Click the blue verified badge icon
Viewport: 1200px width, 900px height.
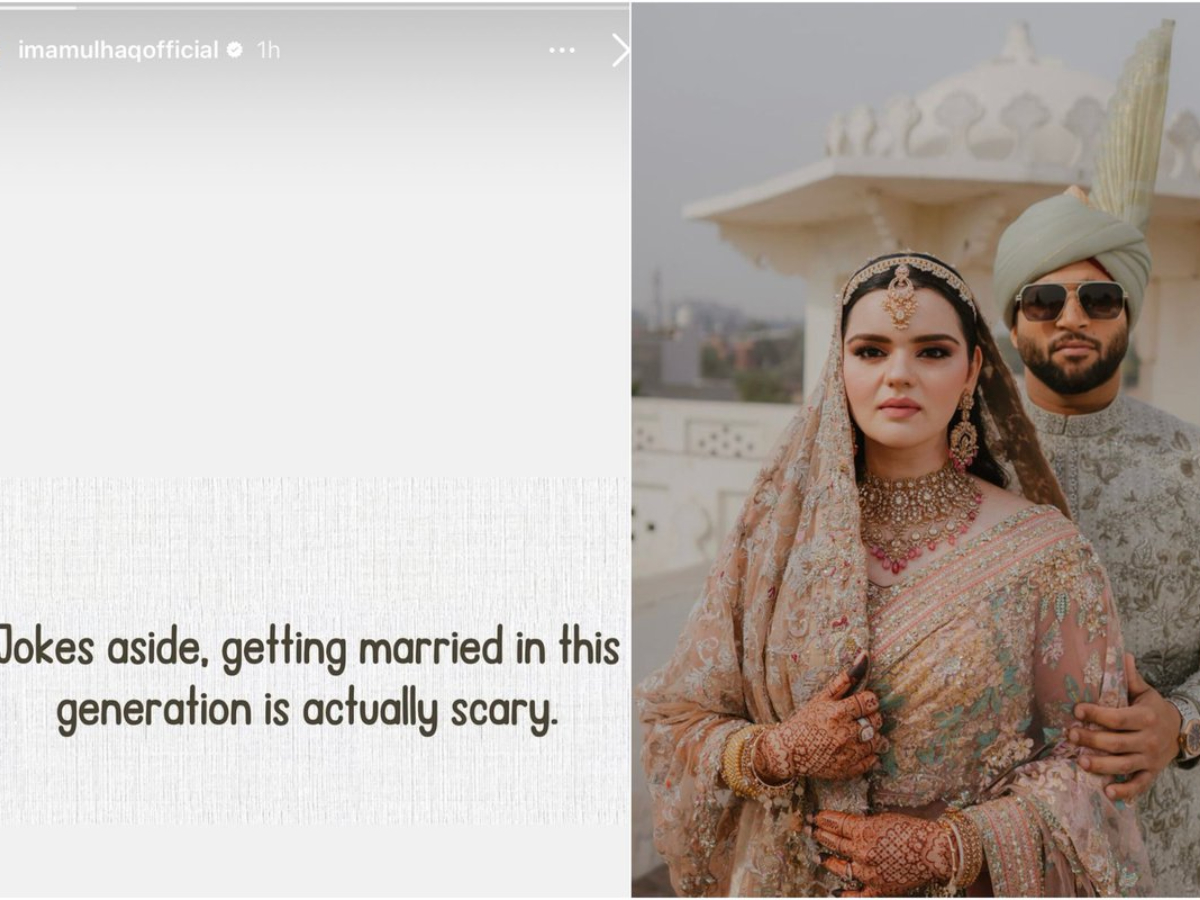pos(235,50)
